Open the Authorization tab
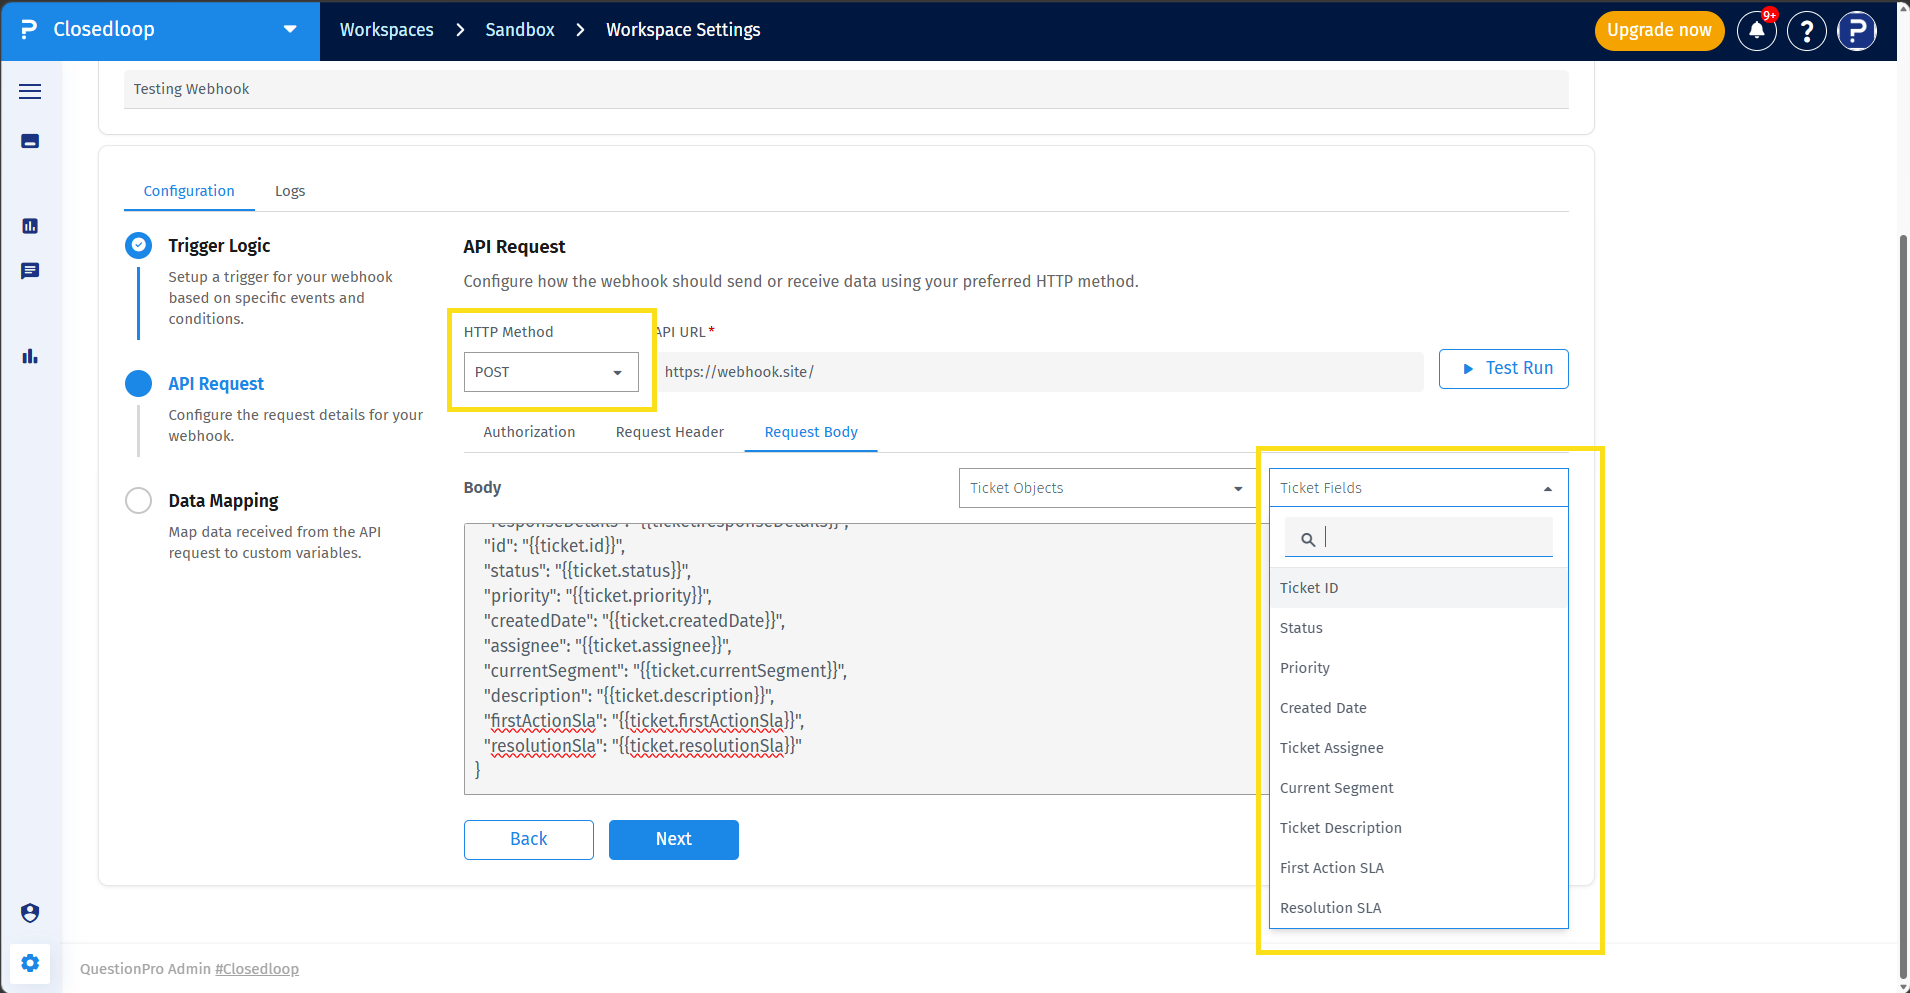 click(x=529, y=432)
